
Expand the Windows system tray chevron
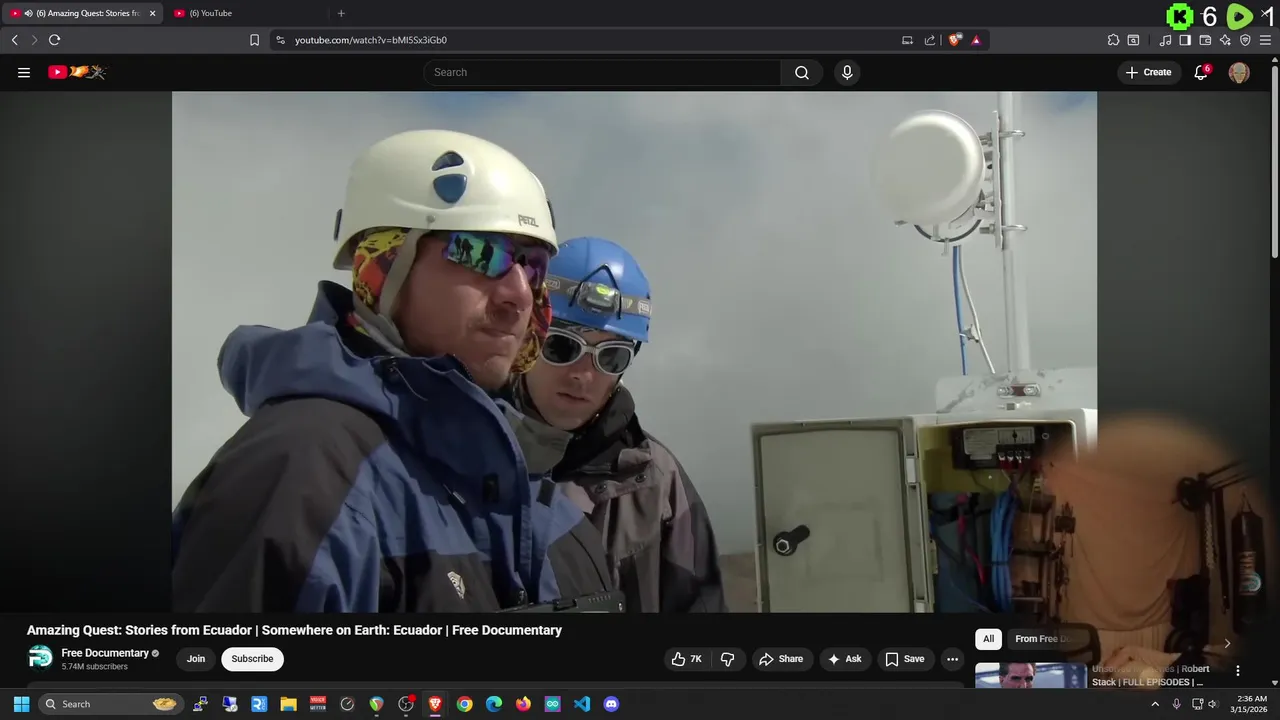1155,704
